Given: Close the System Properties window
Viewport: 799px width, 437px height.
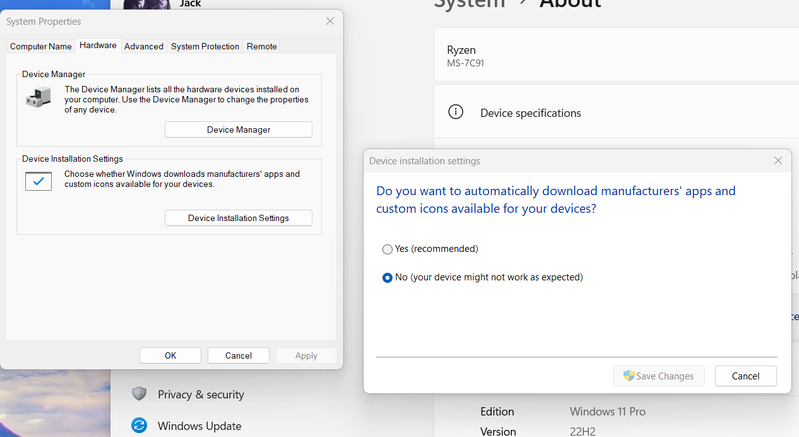Looking at the screenshot, I should [330, 21].
